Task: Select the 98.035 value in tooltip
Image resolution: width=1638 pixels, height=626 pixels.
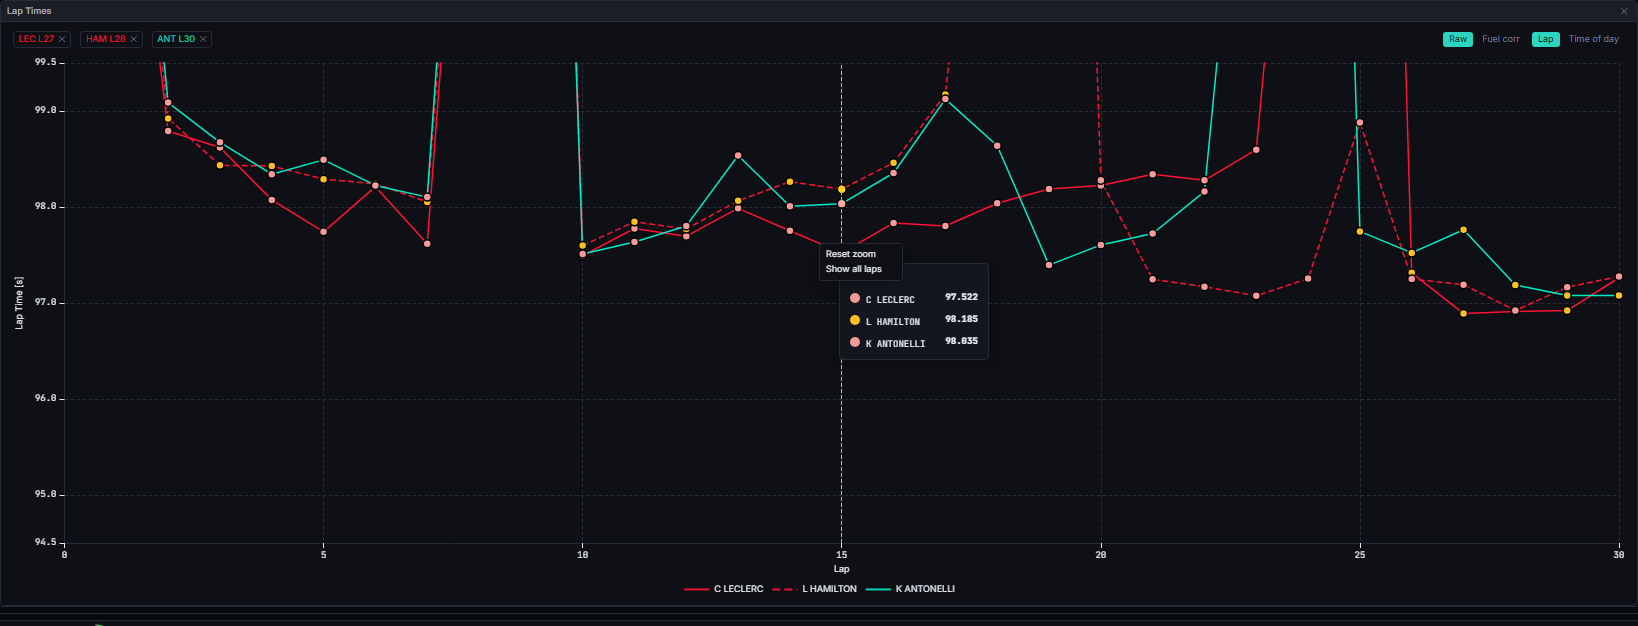Action: 962,341
